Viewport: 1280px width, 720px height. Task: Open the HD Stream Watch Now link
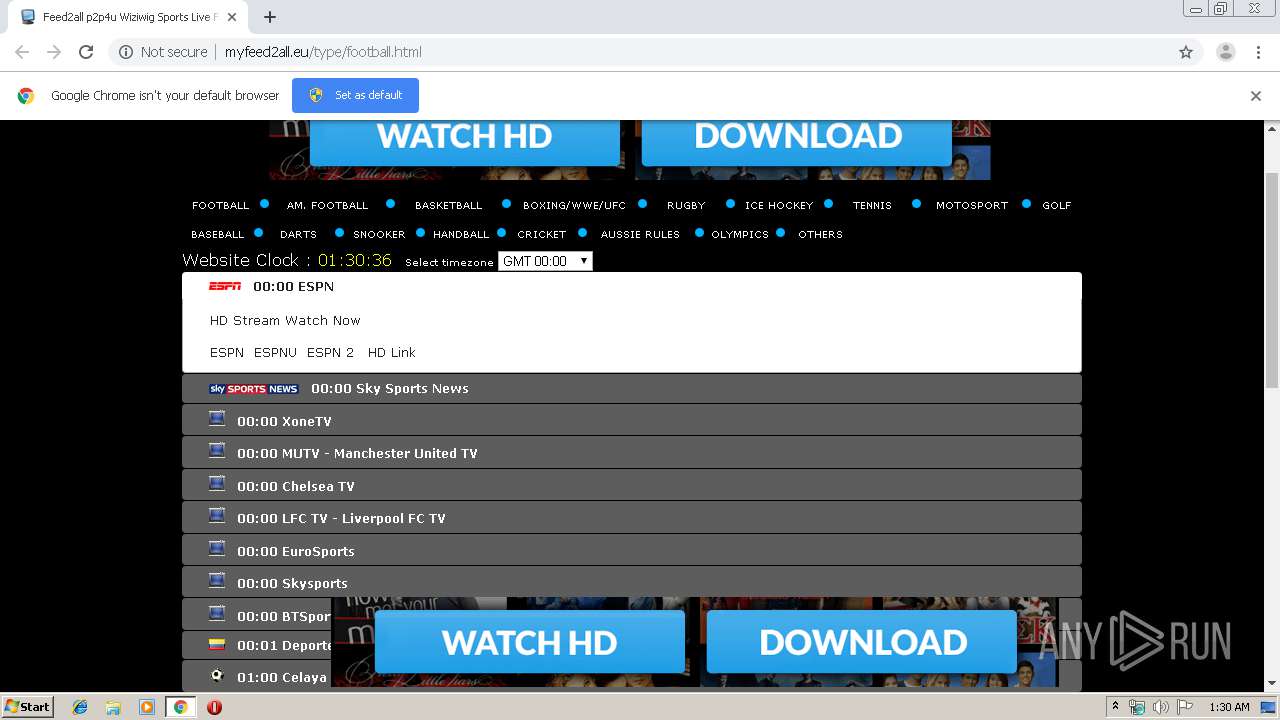pos(285,320)
